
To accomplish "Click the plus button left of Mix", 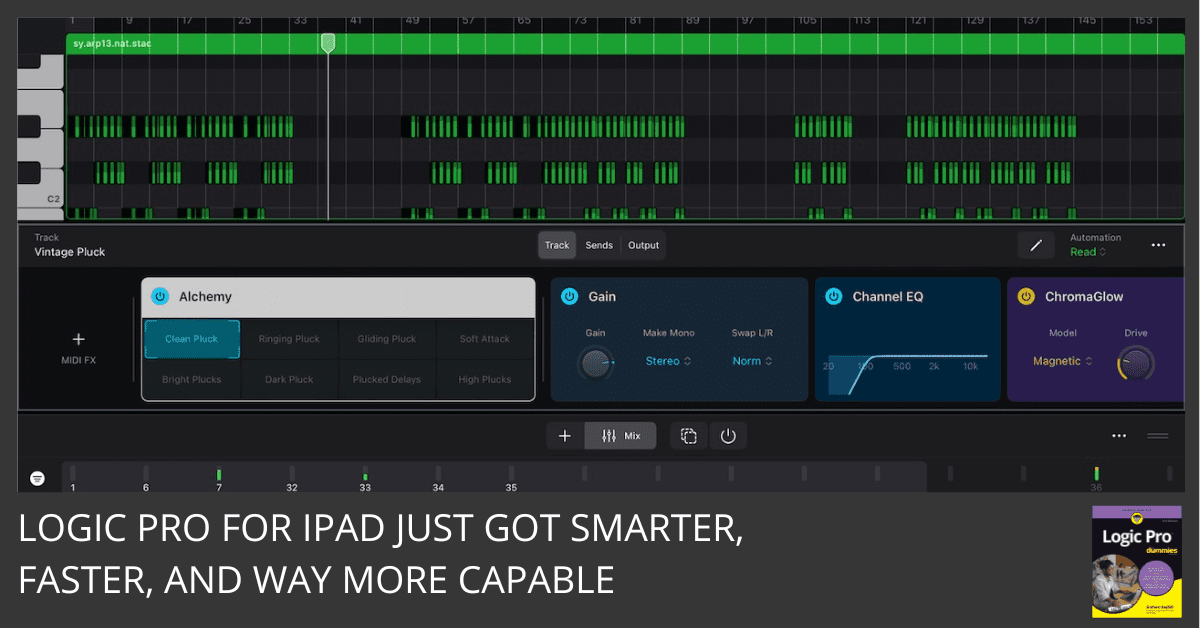I will 565,436.
